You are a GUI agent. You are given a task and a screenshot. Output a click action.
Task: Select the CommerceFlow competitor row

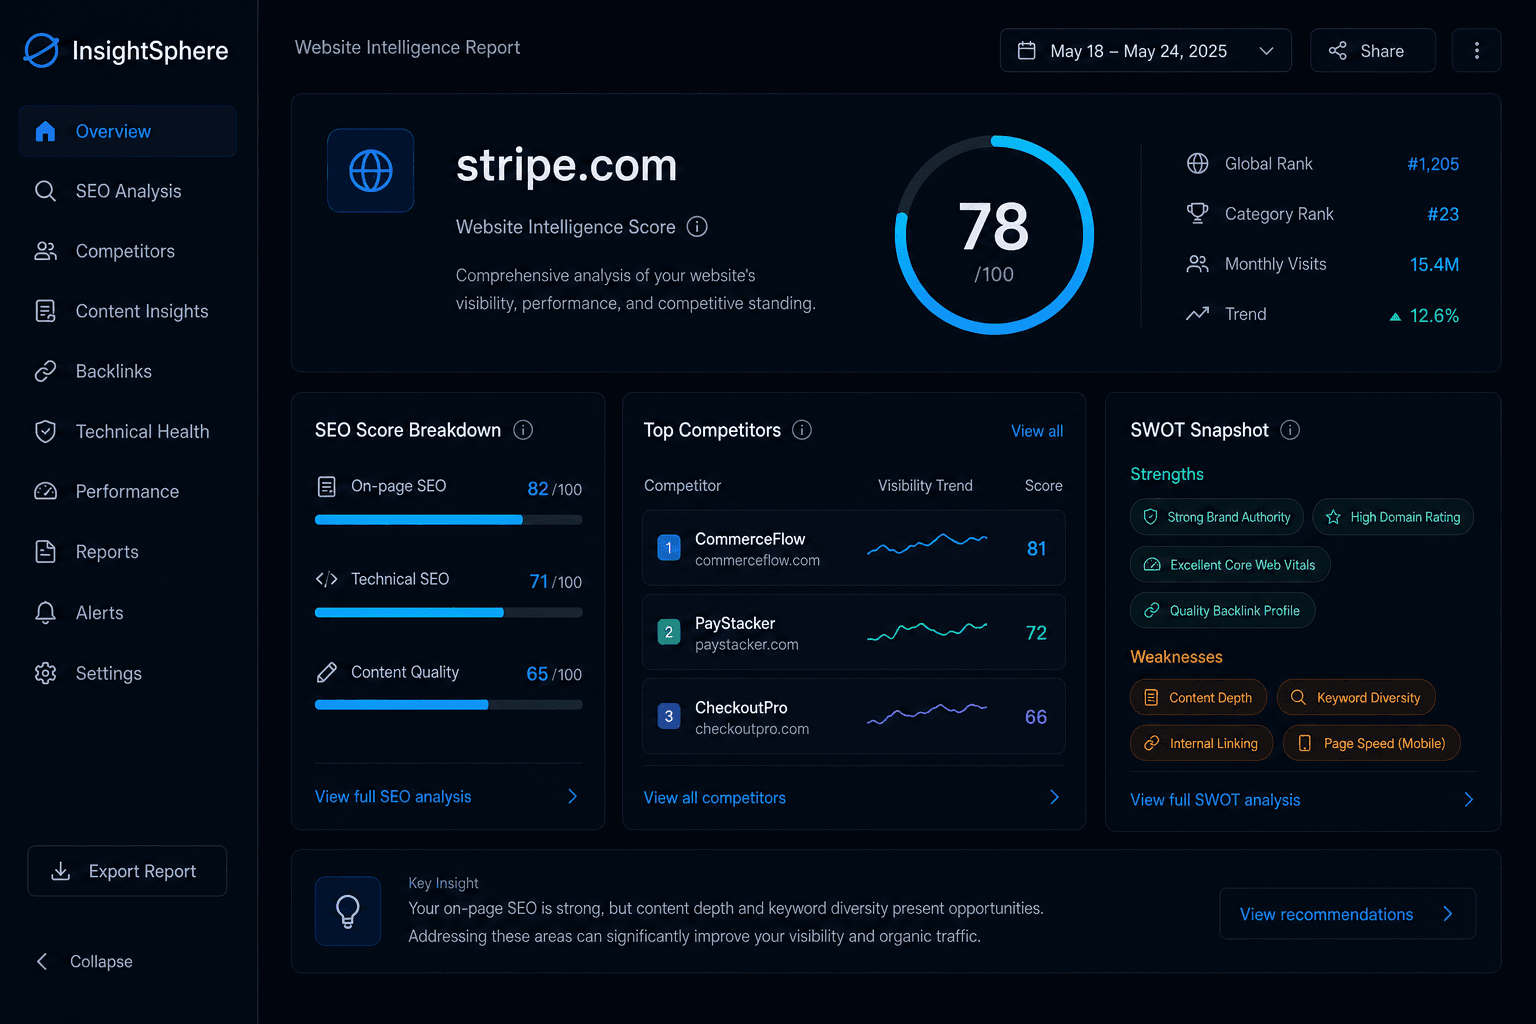[854, 548]
